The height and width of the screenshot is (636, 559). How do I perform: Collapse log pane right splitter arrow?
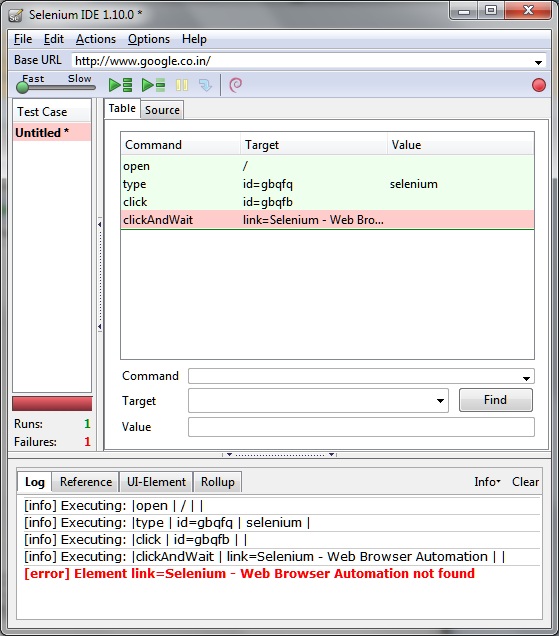pos(331,455)
